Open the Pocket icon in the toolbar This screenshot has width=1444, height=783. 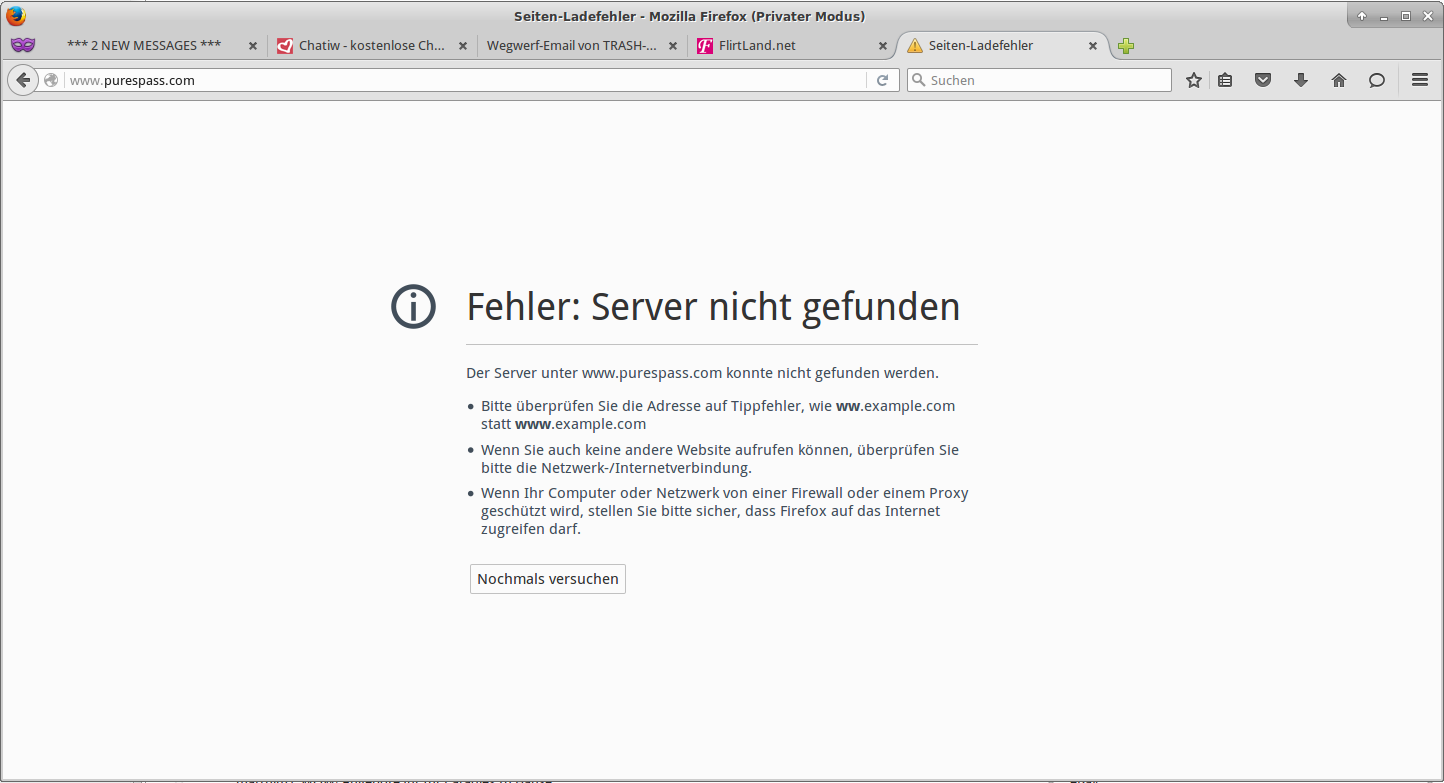click(x=1263, y=80)
